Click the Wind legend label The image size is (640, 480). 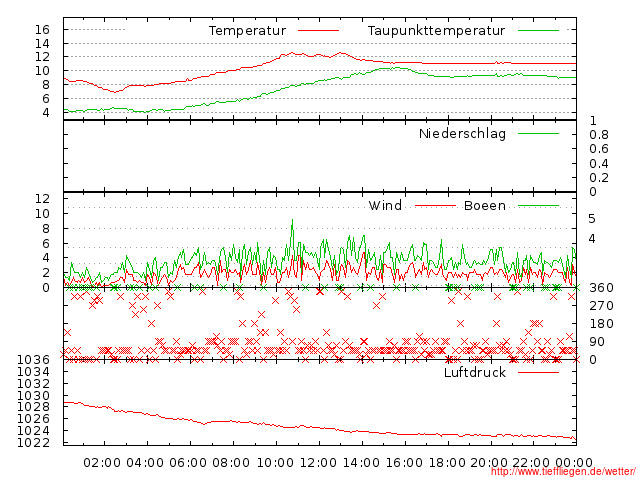tap(385, 205)
